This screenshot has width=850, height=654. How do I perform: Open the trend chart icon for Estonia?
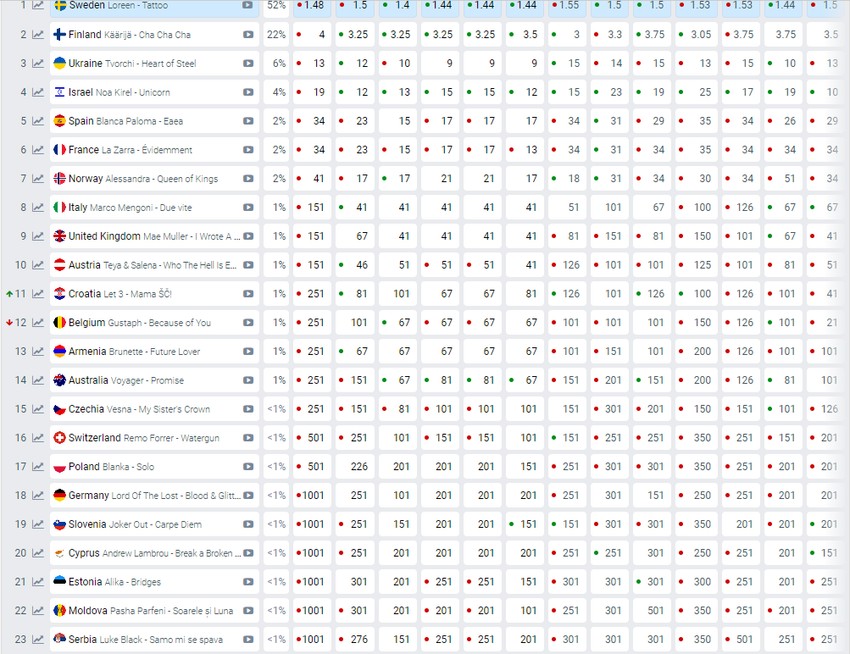click(38, 582)
